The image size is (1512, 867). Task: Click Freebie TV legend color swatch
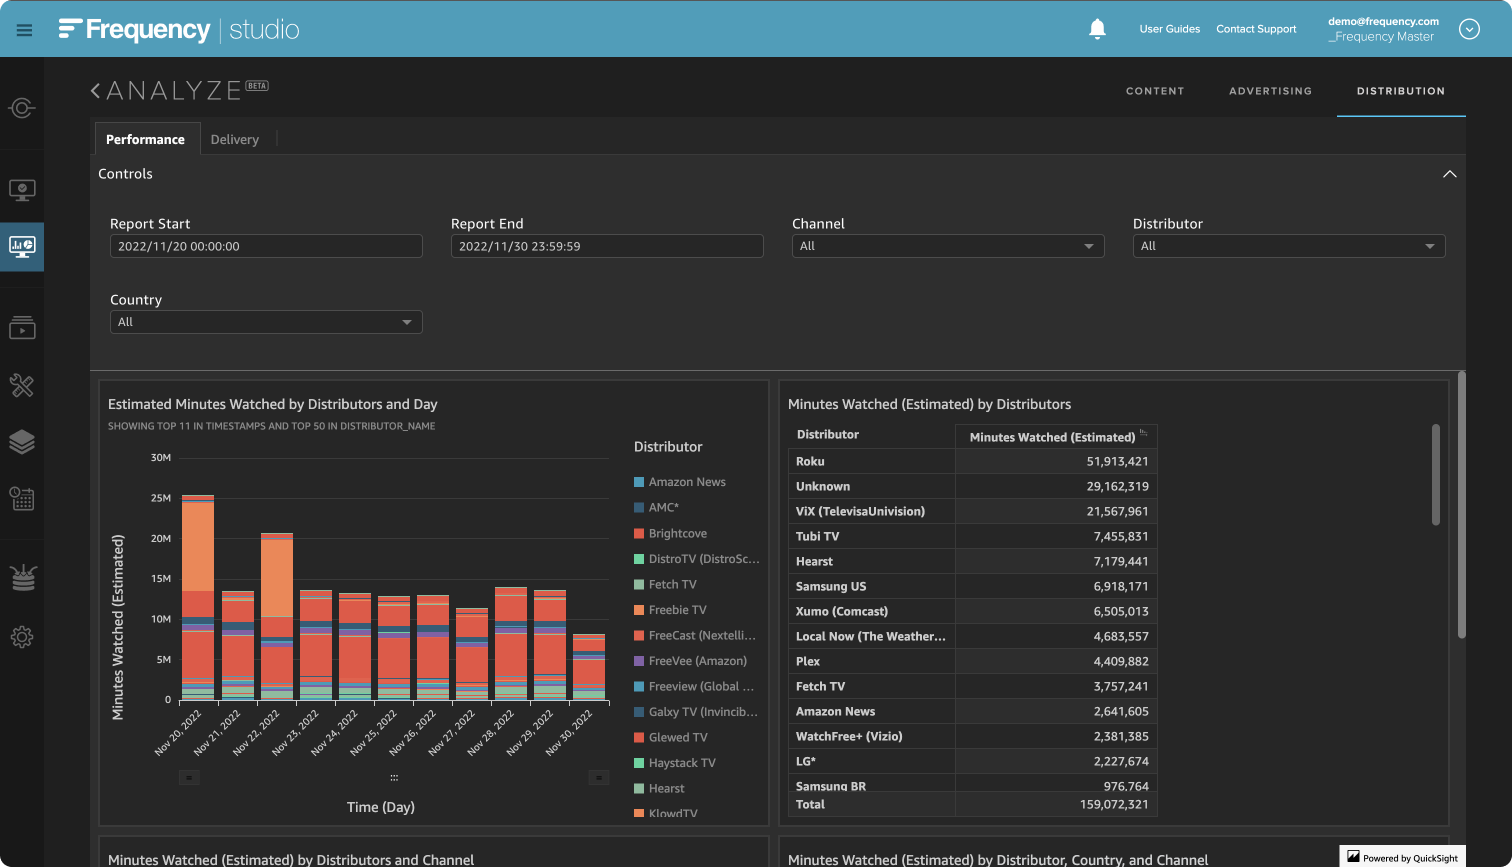639,610
